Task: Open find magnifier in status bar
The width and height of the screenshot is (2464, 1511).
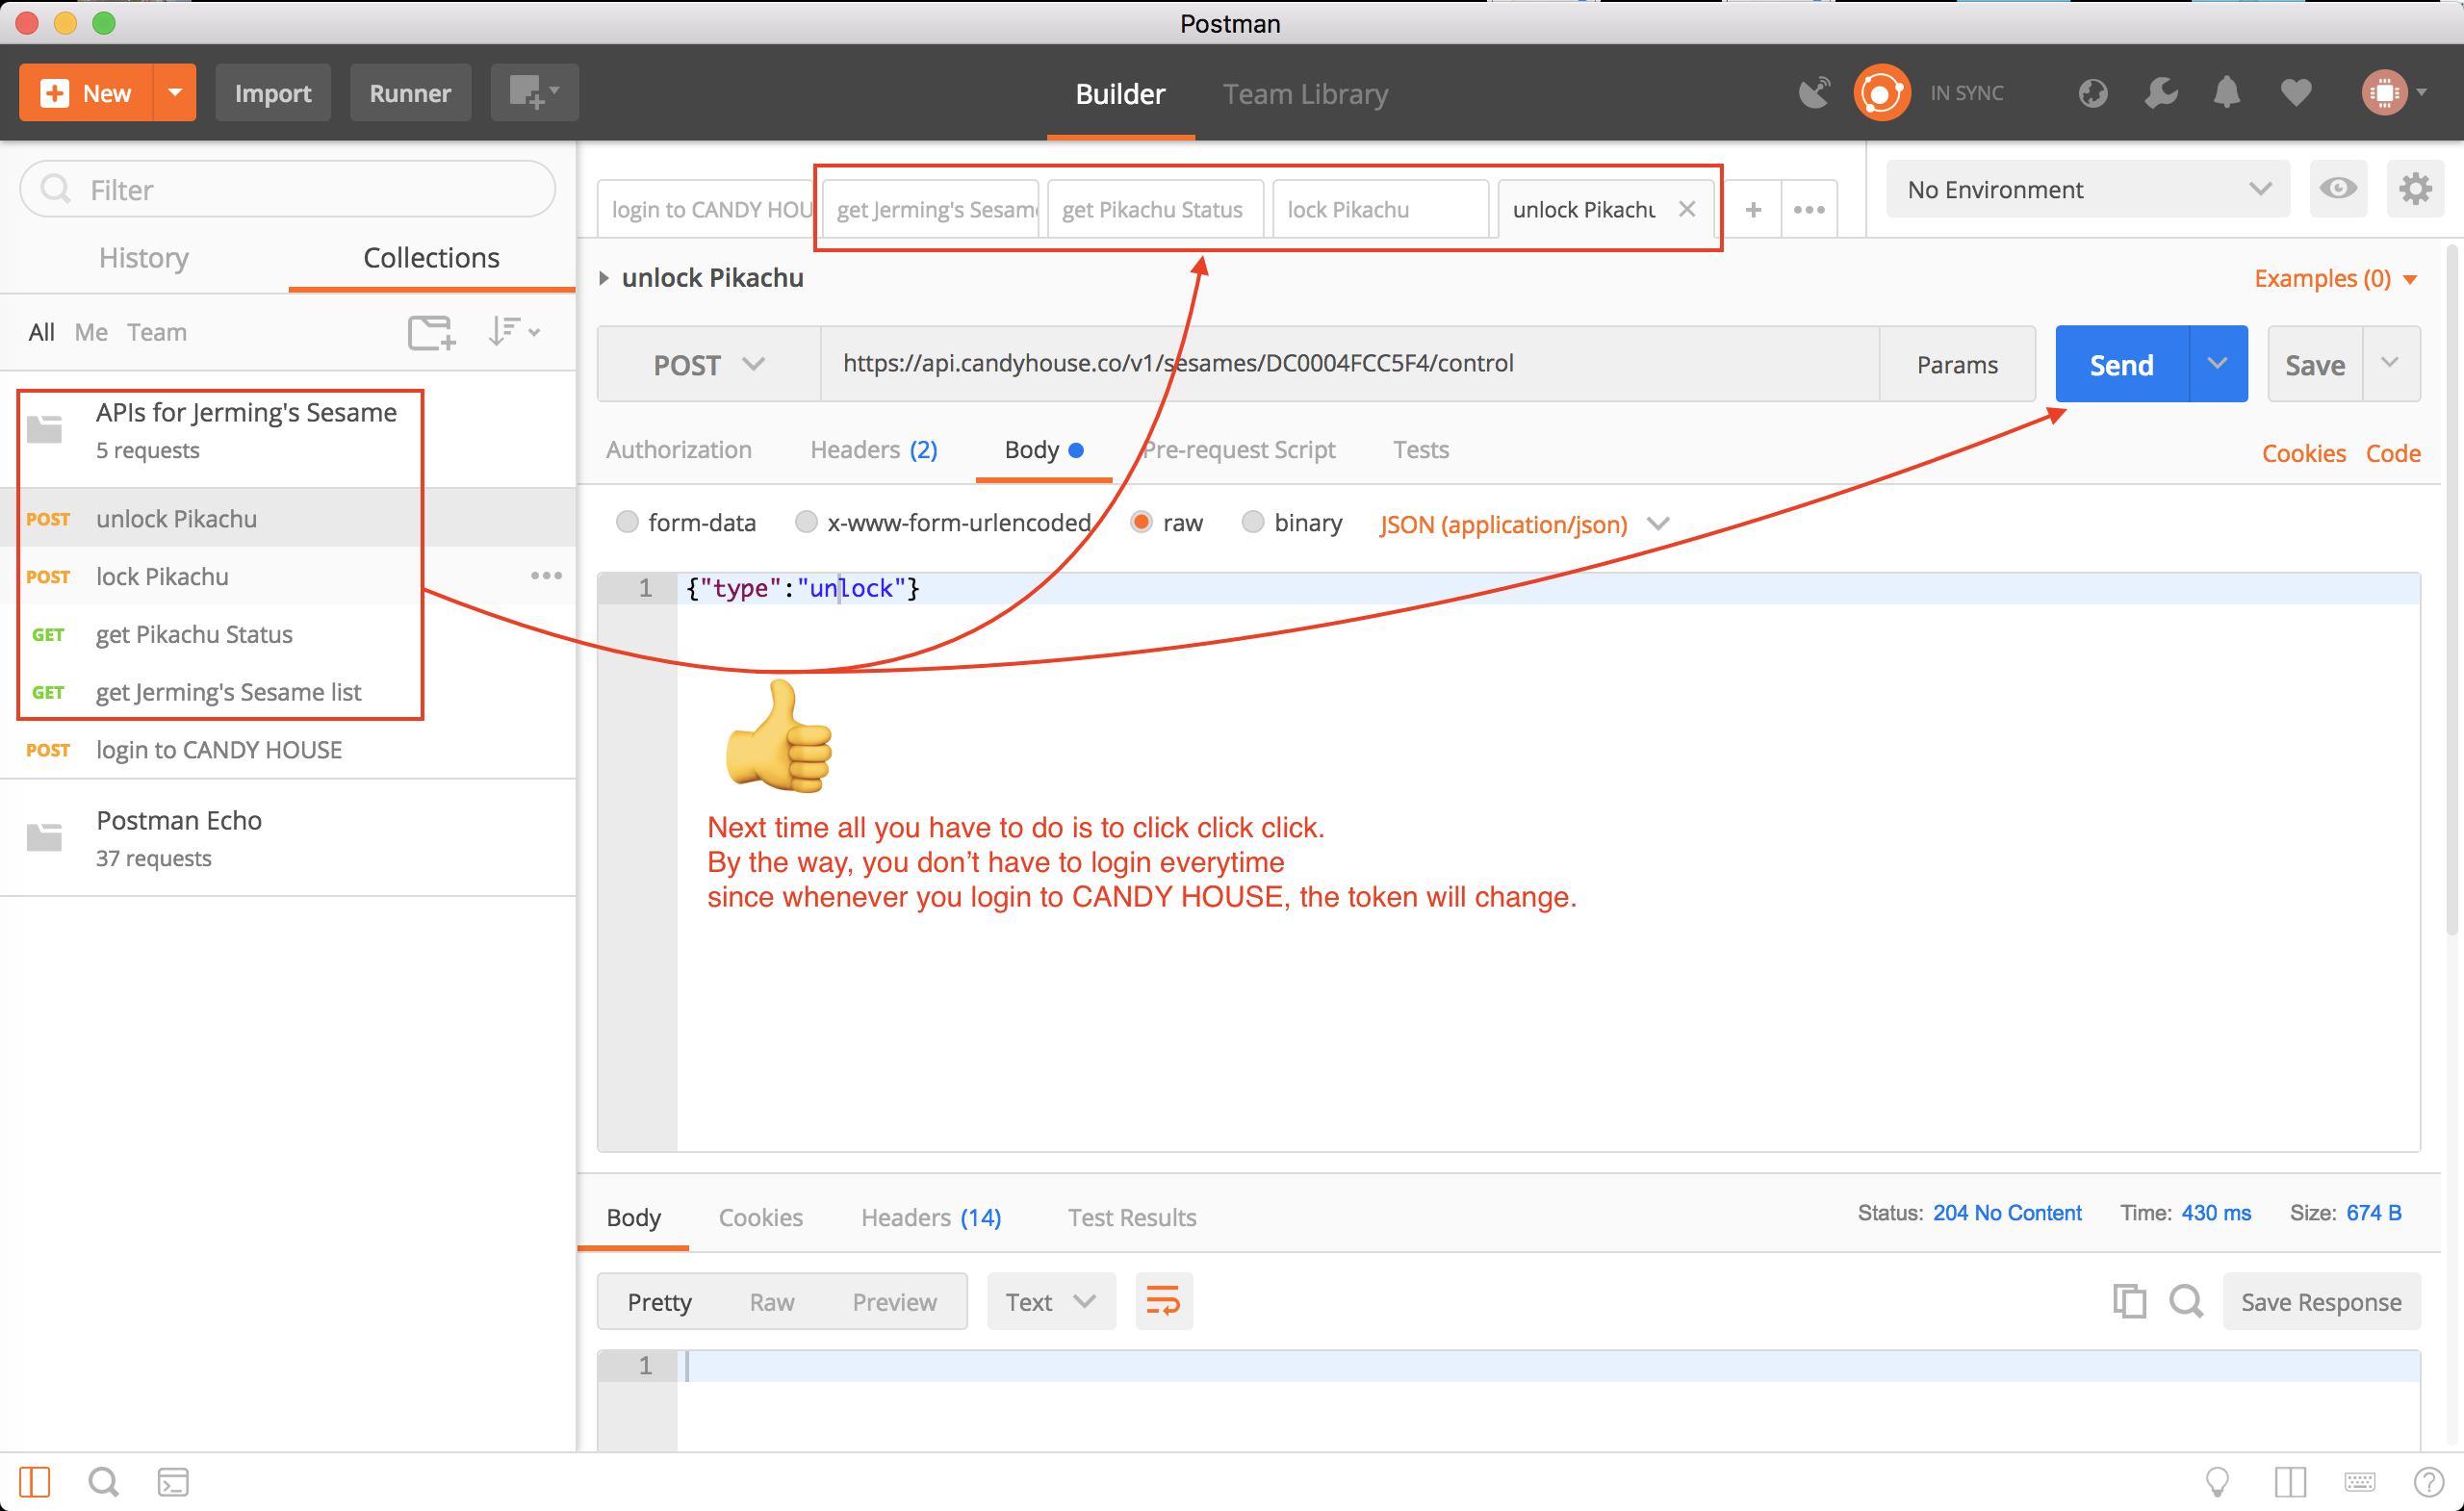Action: point(103,1482)
